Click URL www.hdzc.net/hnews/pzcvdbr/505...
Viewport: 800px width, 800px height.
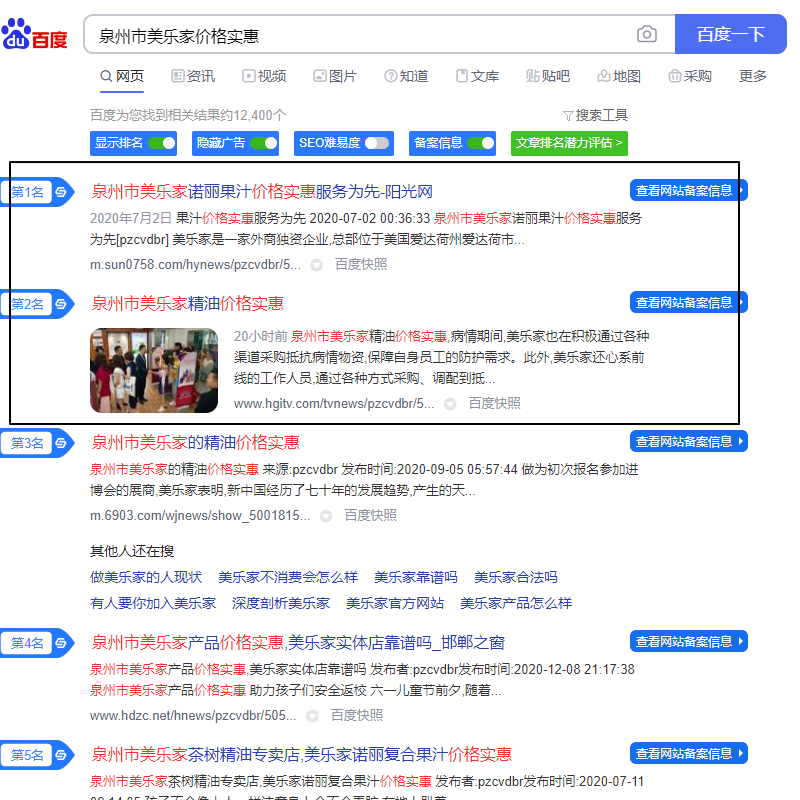tap(193, 716)
